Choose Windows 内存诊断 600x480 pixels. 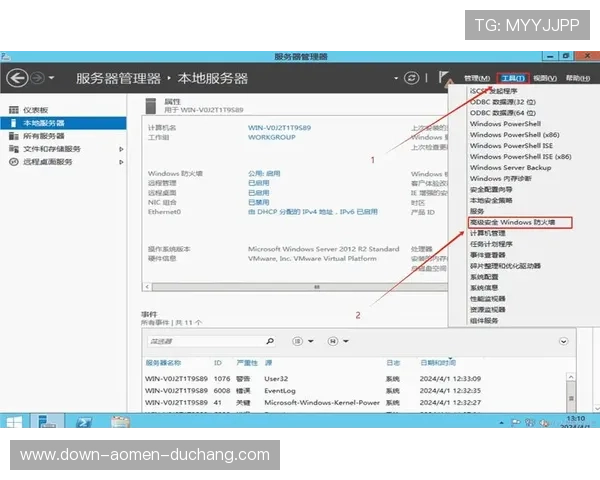tap(501, 178)
